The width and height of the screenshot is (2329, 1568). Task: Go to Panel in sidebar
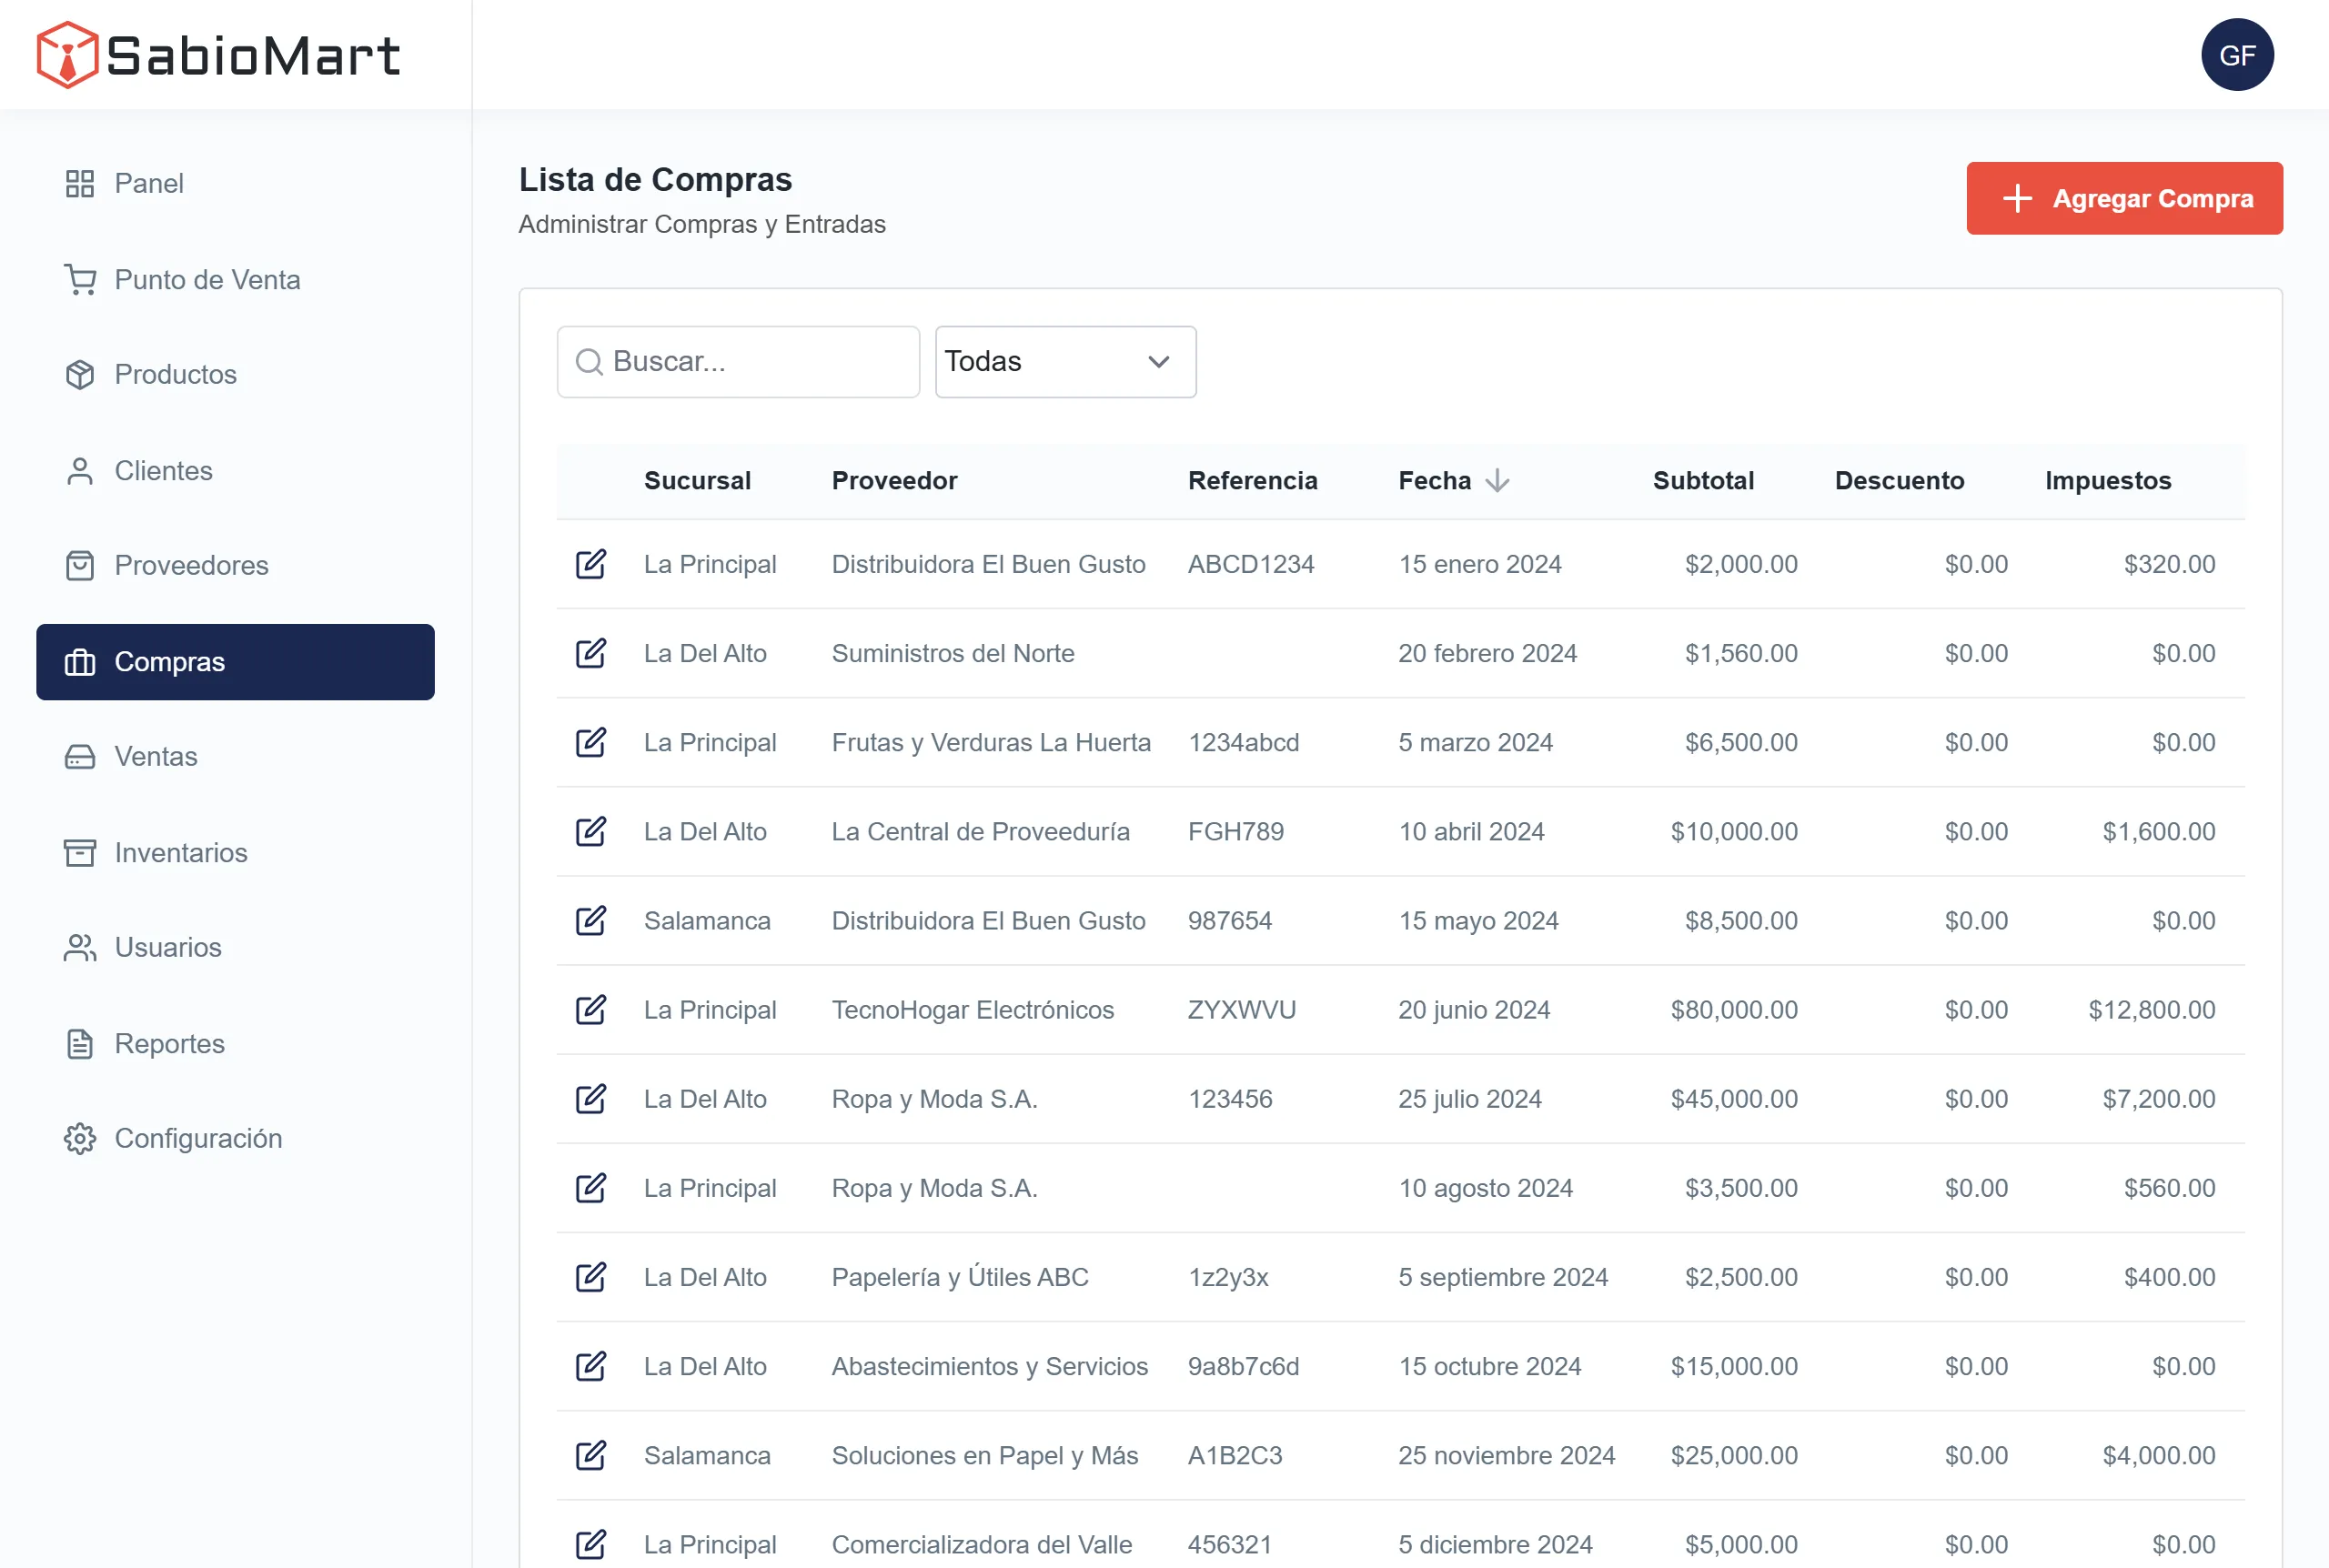[x=235, y=184]
